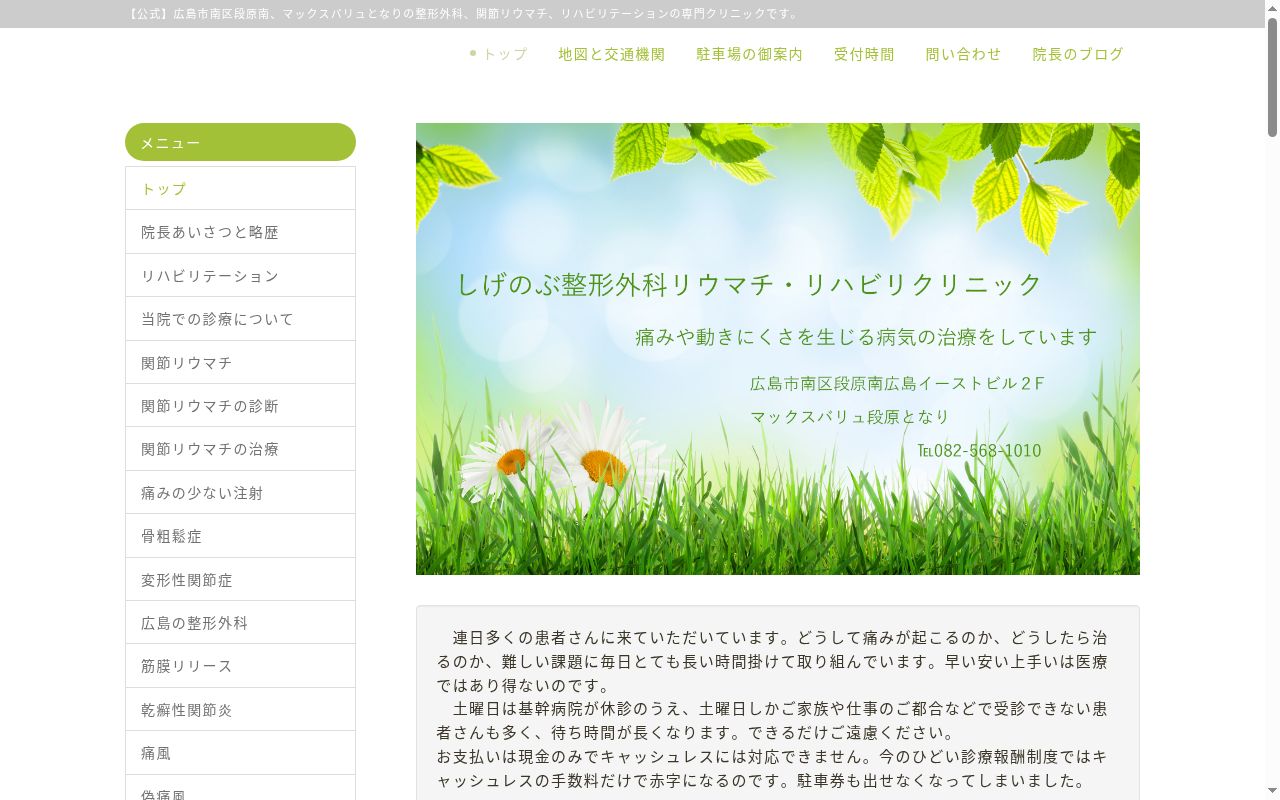The image size is (1280, 800).
Task: Select 当院での診療について in sidebar
Action: tap(240, 319)
